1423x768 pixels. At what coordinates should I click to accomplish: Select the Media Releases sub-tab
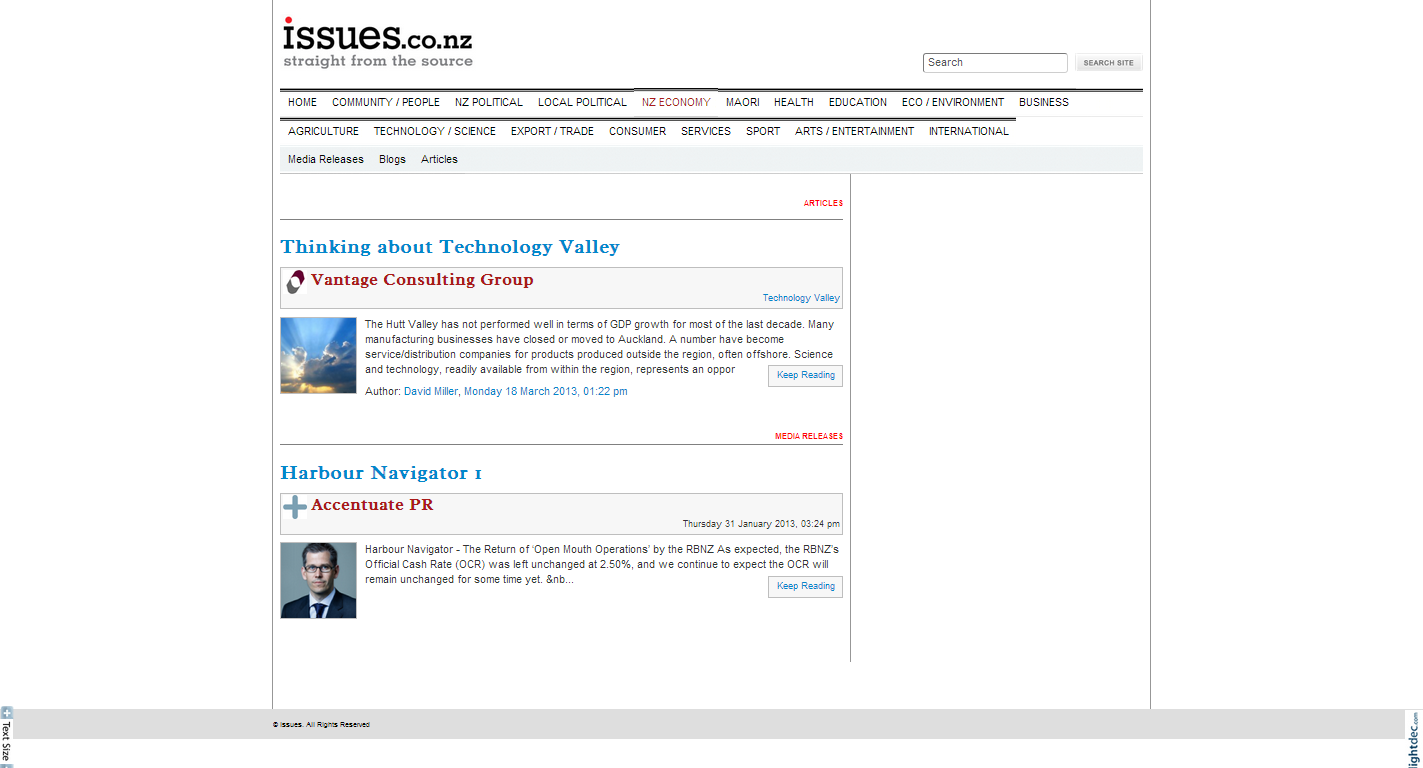tap(326, 159)
